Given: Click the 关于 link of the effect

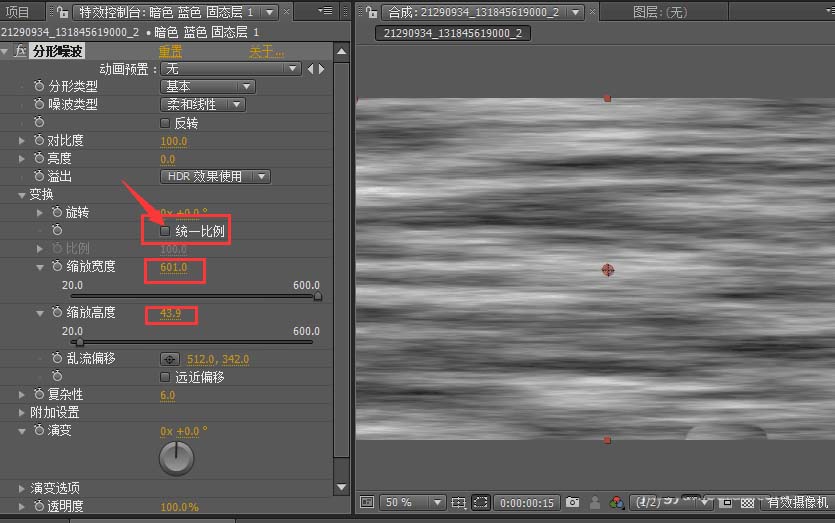Looking at the screenshot, I should point(266,52).
